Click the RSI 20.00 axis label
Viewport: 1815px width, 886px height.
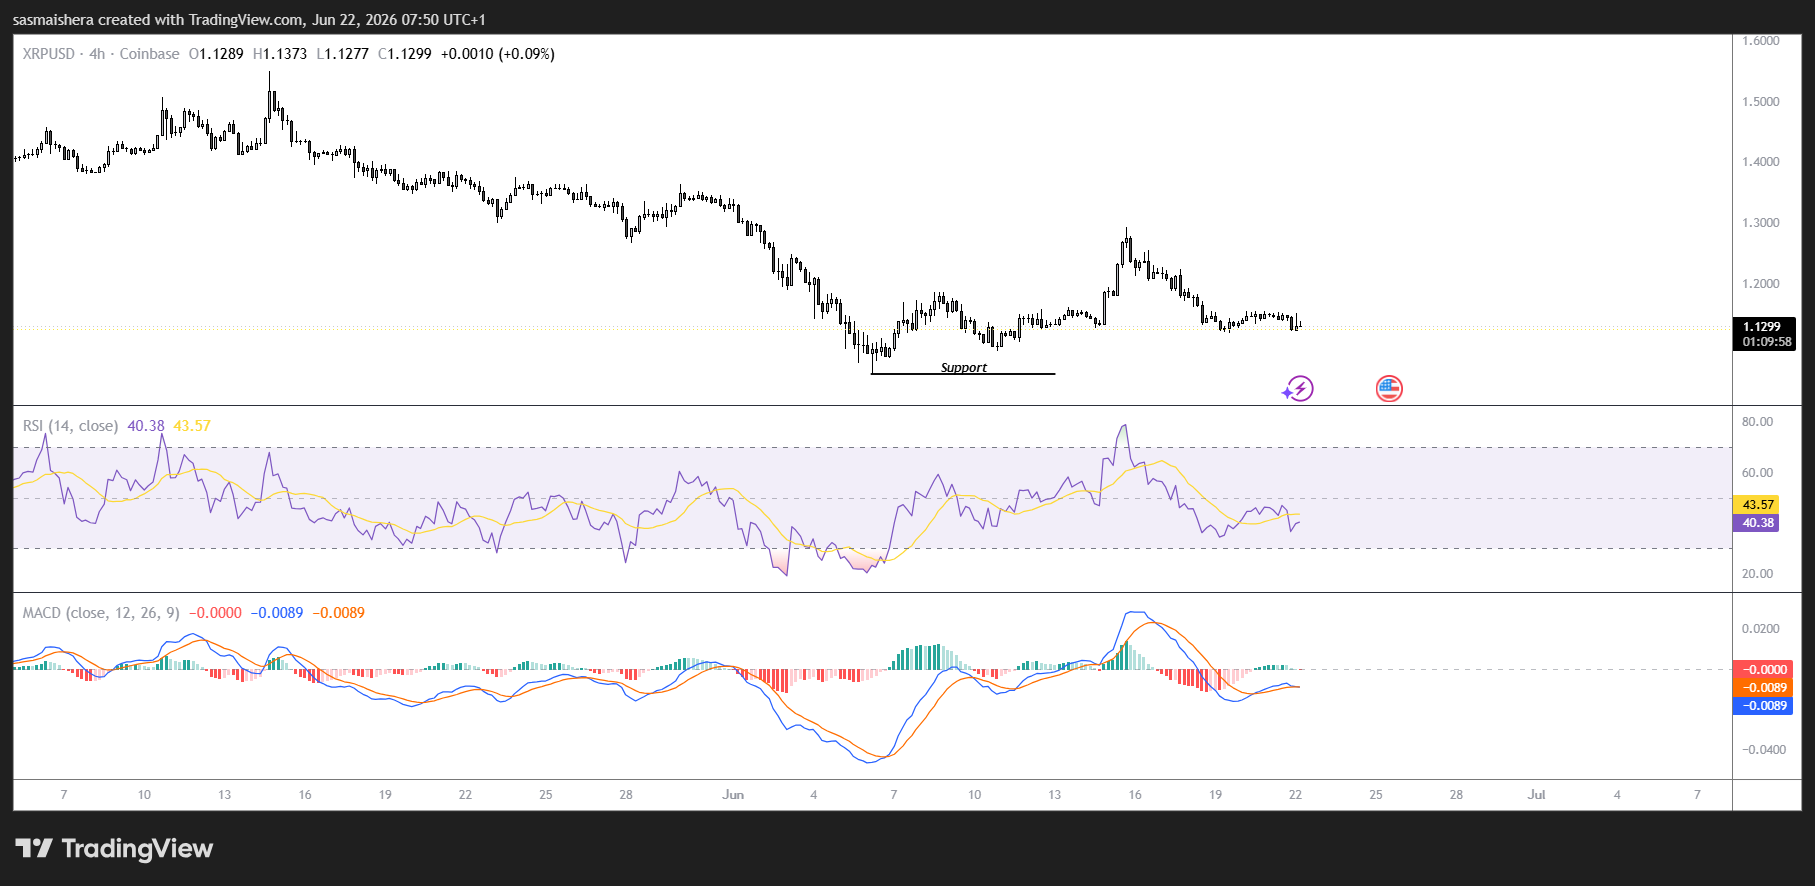(x=1757, y=574)
